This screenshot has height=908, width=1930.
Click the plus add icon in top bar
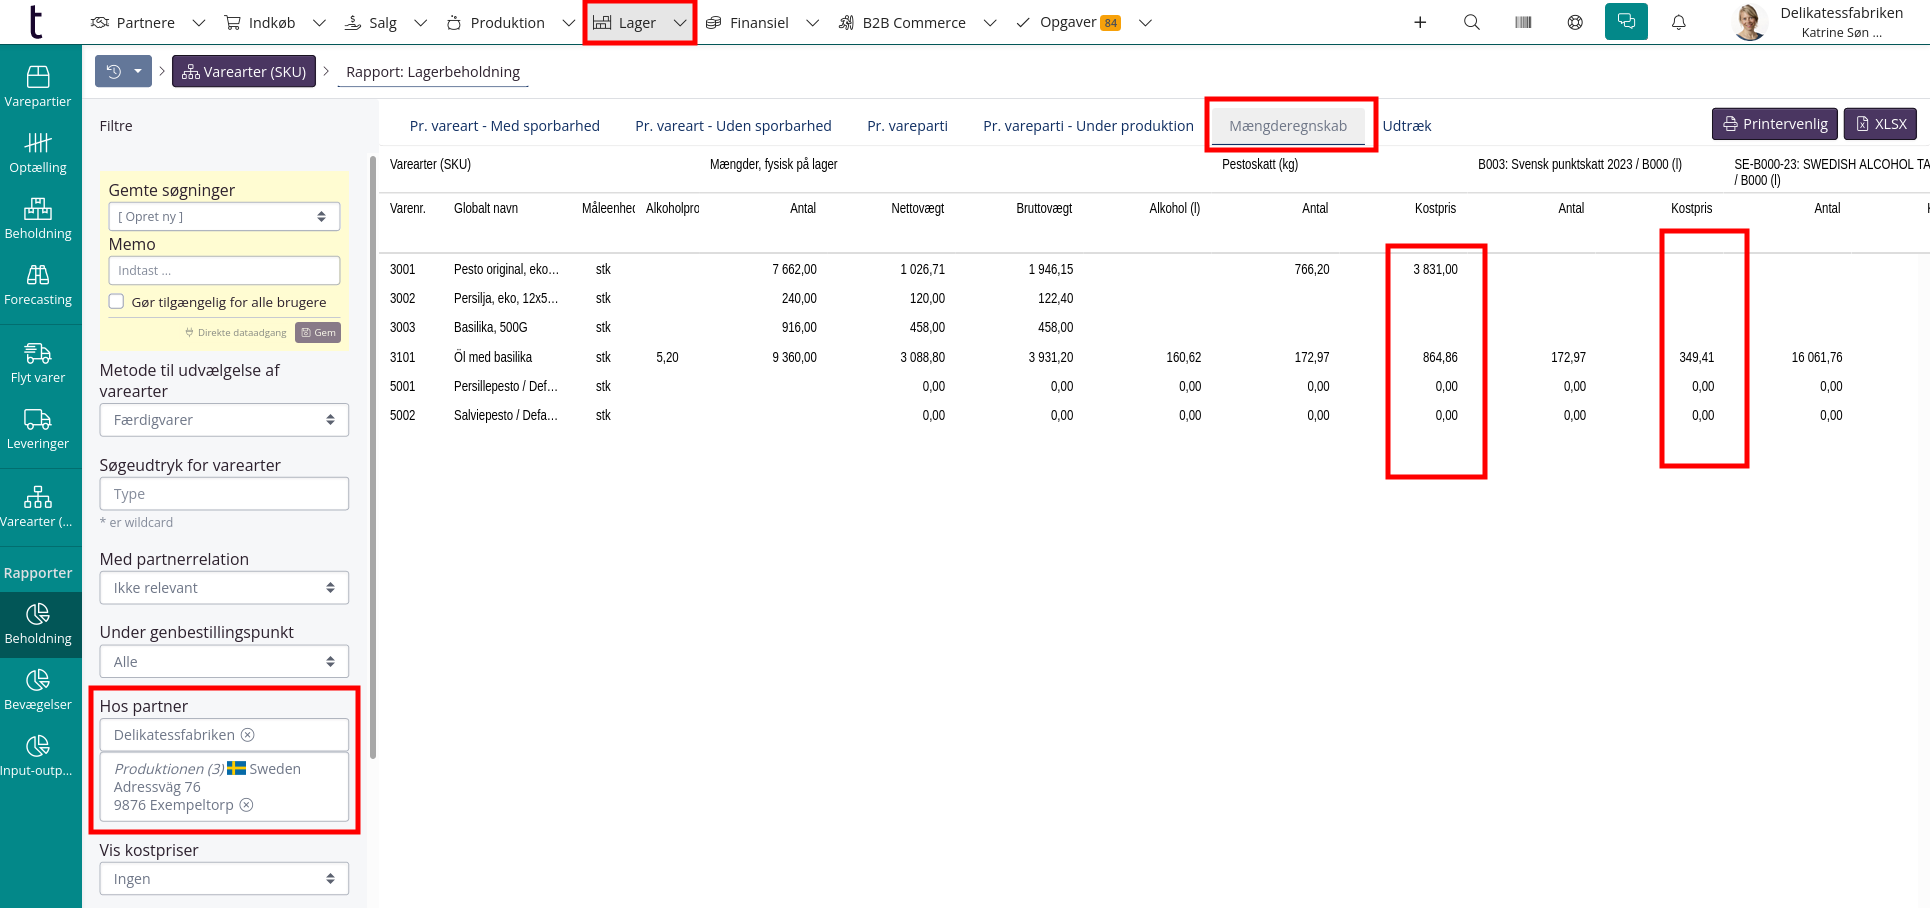click(x=1420, y=22)
